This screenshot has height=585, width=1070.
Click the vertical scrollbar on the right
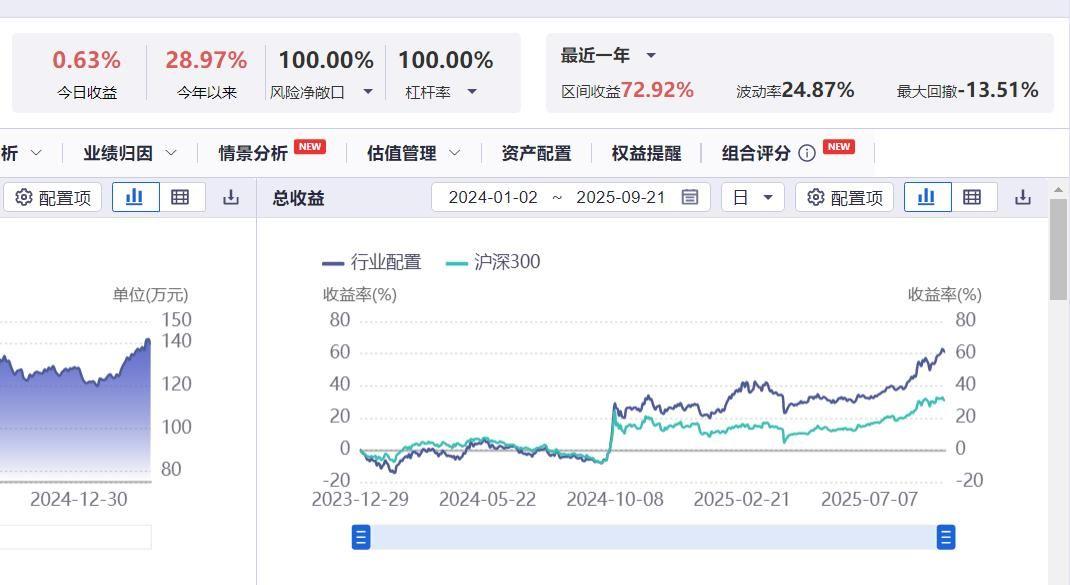1059,250
